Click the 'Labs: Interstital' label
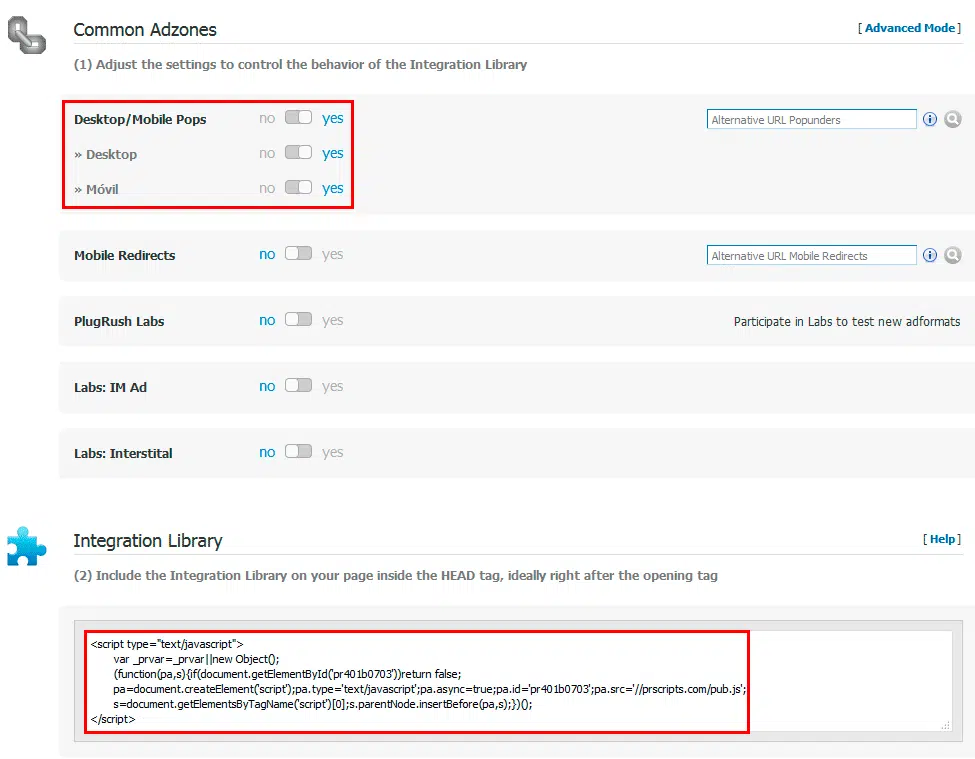Screen dimensions: 975x759 point(123,453)
